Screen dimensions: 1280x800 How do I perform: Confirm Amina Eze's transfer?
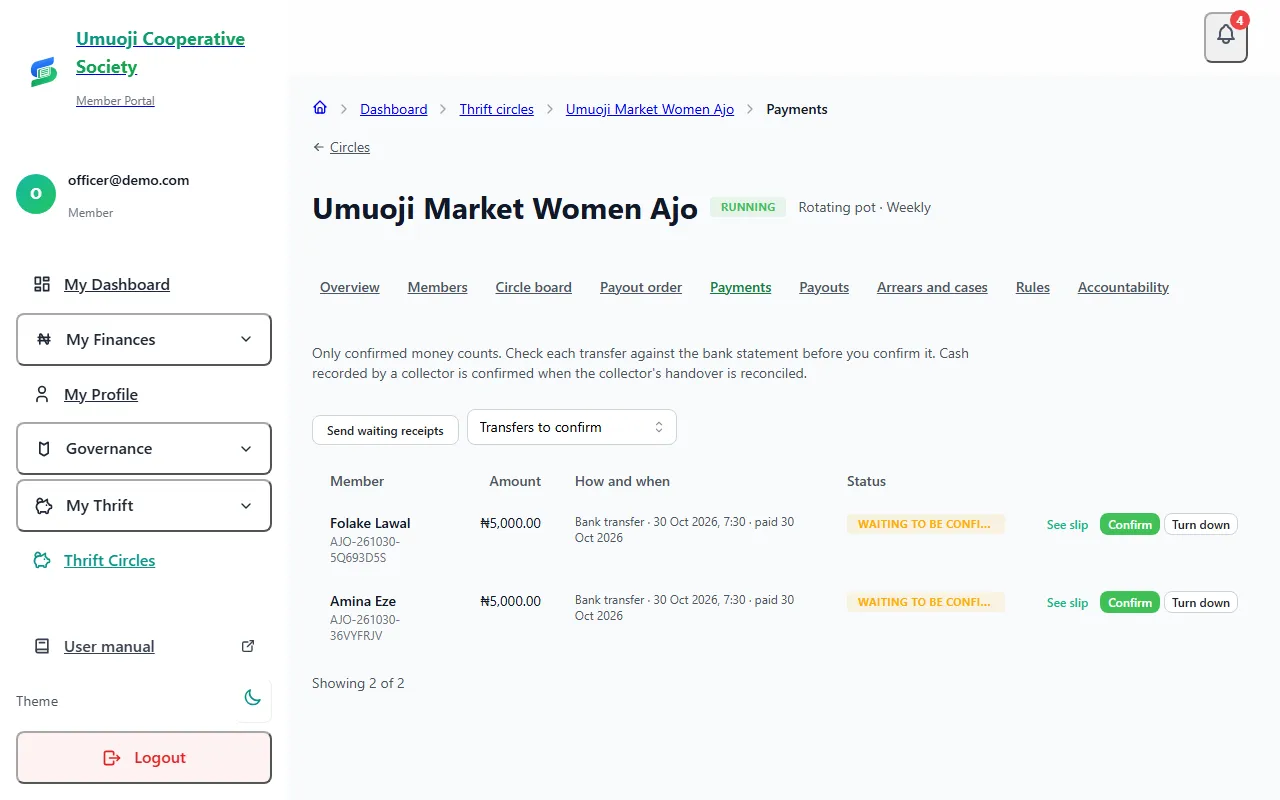tap(1130, 602)
